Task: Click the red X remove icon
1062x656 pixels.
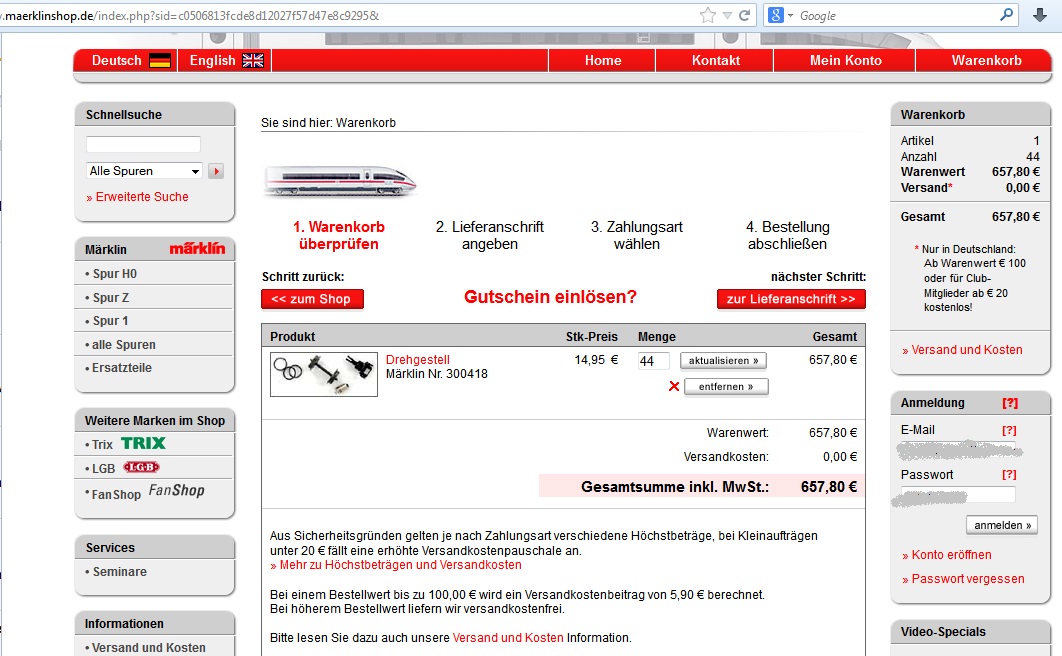Action: (674, 386)
